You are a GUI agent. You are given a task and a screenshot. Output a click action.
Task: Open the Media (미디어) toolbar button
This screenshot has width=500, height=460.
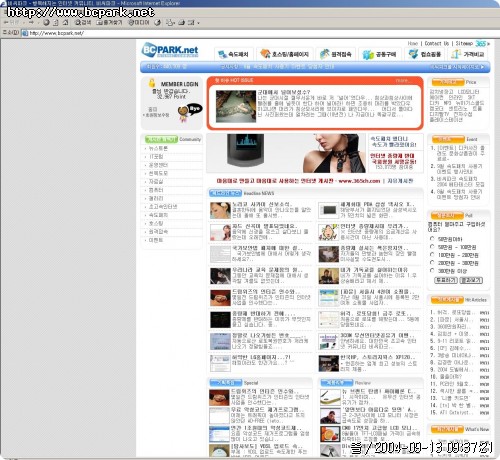point(139,23)
